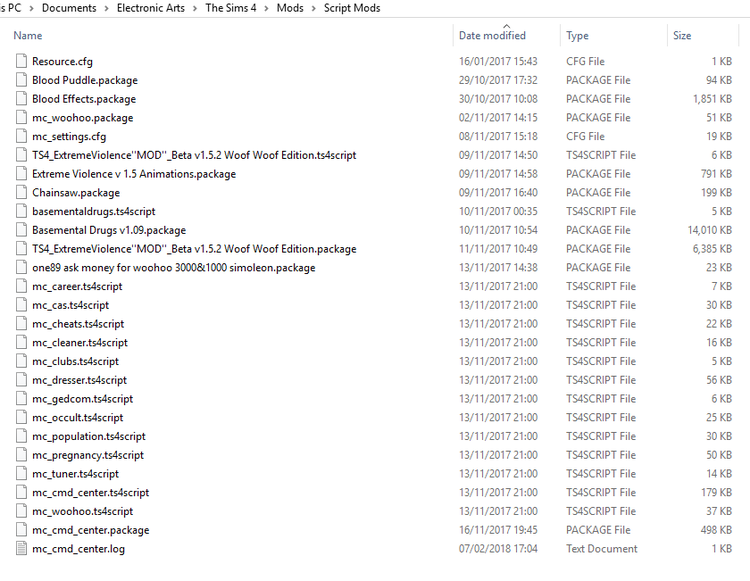Click the file icon beside mc_pregnancy.ts4script
This screenshot has width=750, height=581.
[21, 455]
